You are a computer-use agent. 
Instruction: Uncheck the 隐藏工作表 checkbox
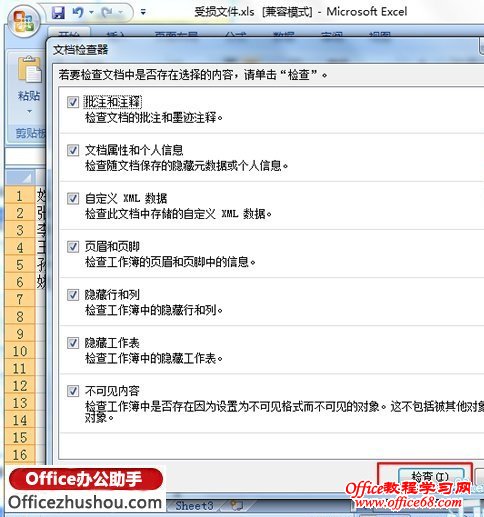coord(73,343)
